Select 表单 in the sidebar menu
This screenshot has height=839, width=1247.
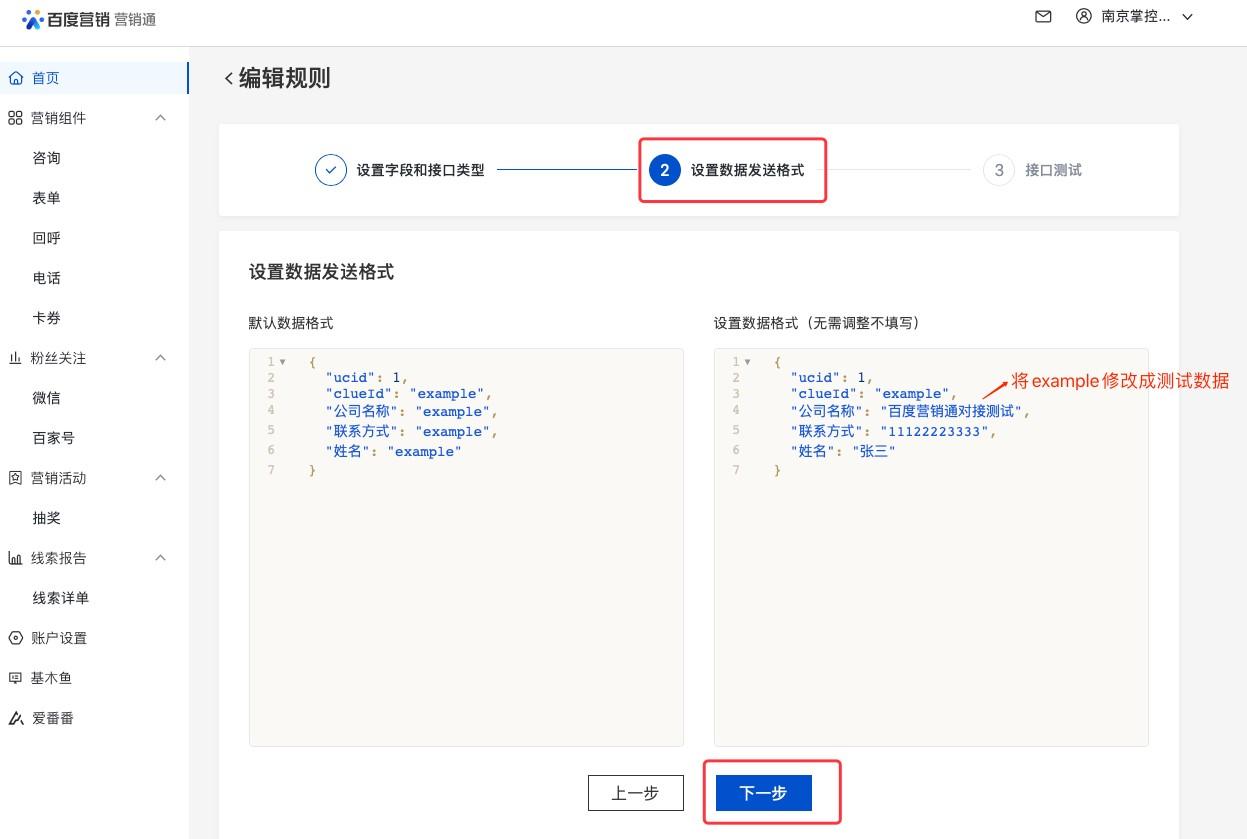47,198
